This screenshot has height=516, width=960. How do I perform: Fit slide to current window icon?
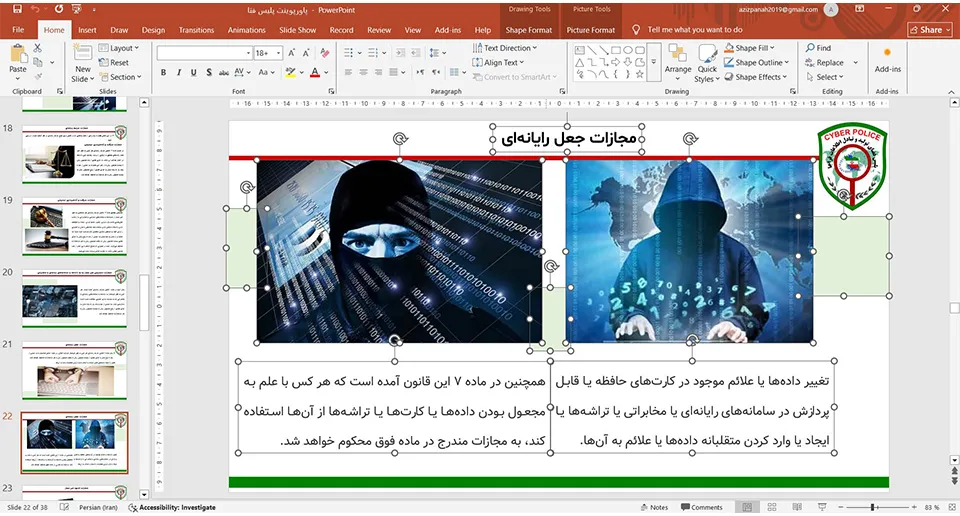tap(951, 507)
